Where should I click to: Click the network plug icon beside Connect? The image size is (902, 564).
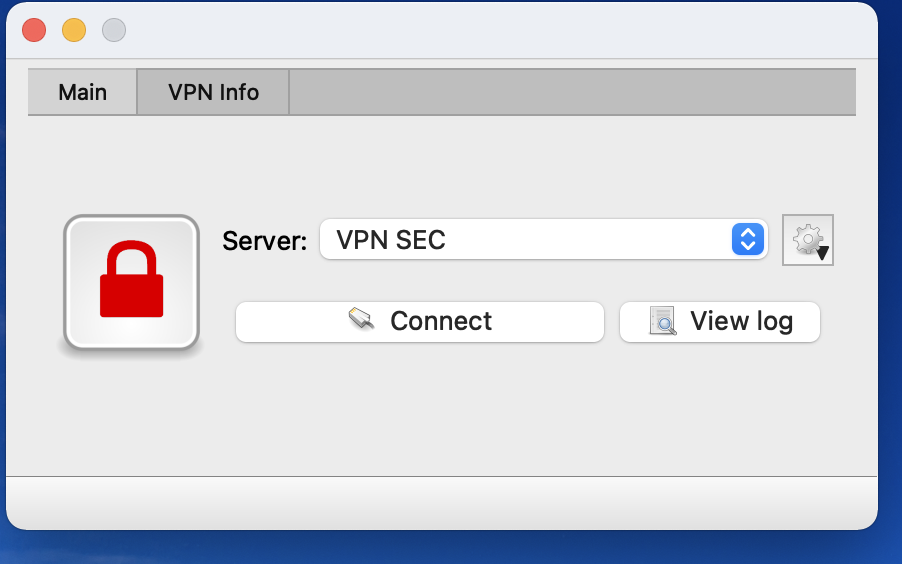[362, 319]
